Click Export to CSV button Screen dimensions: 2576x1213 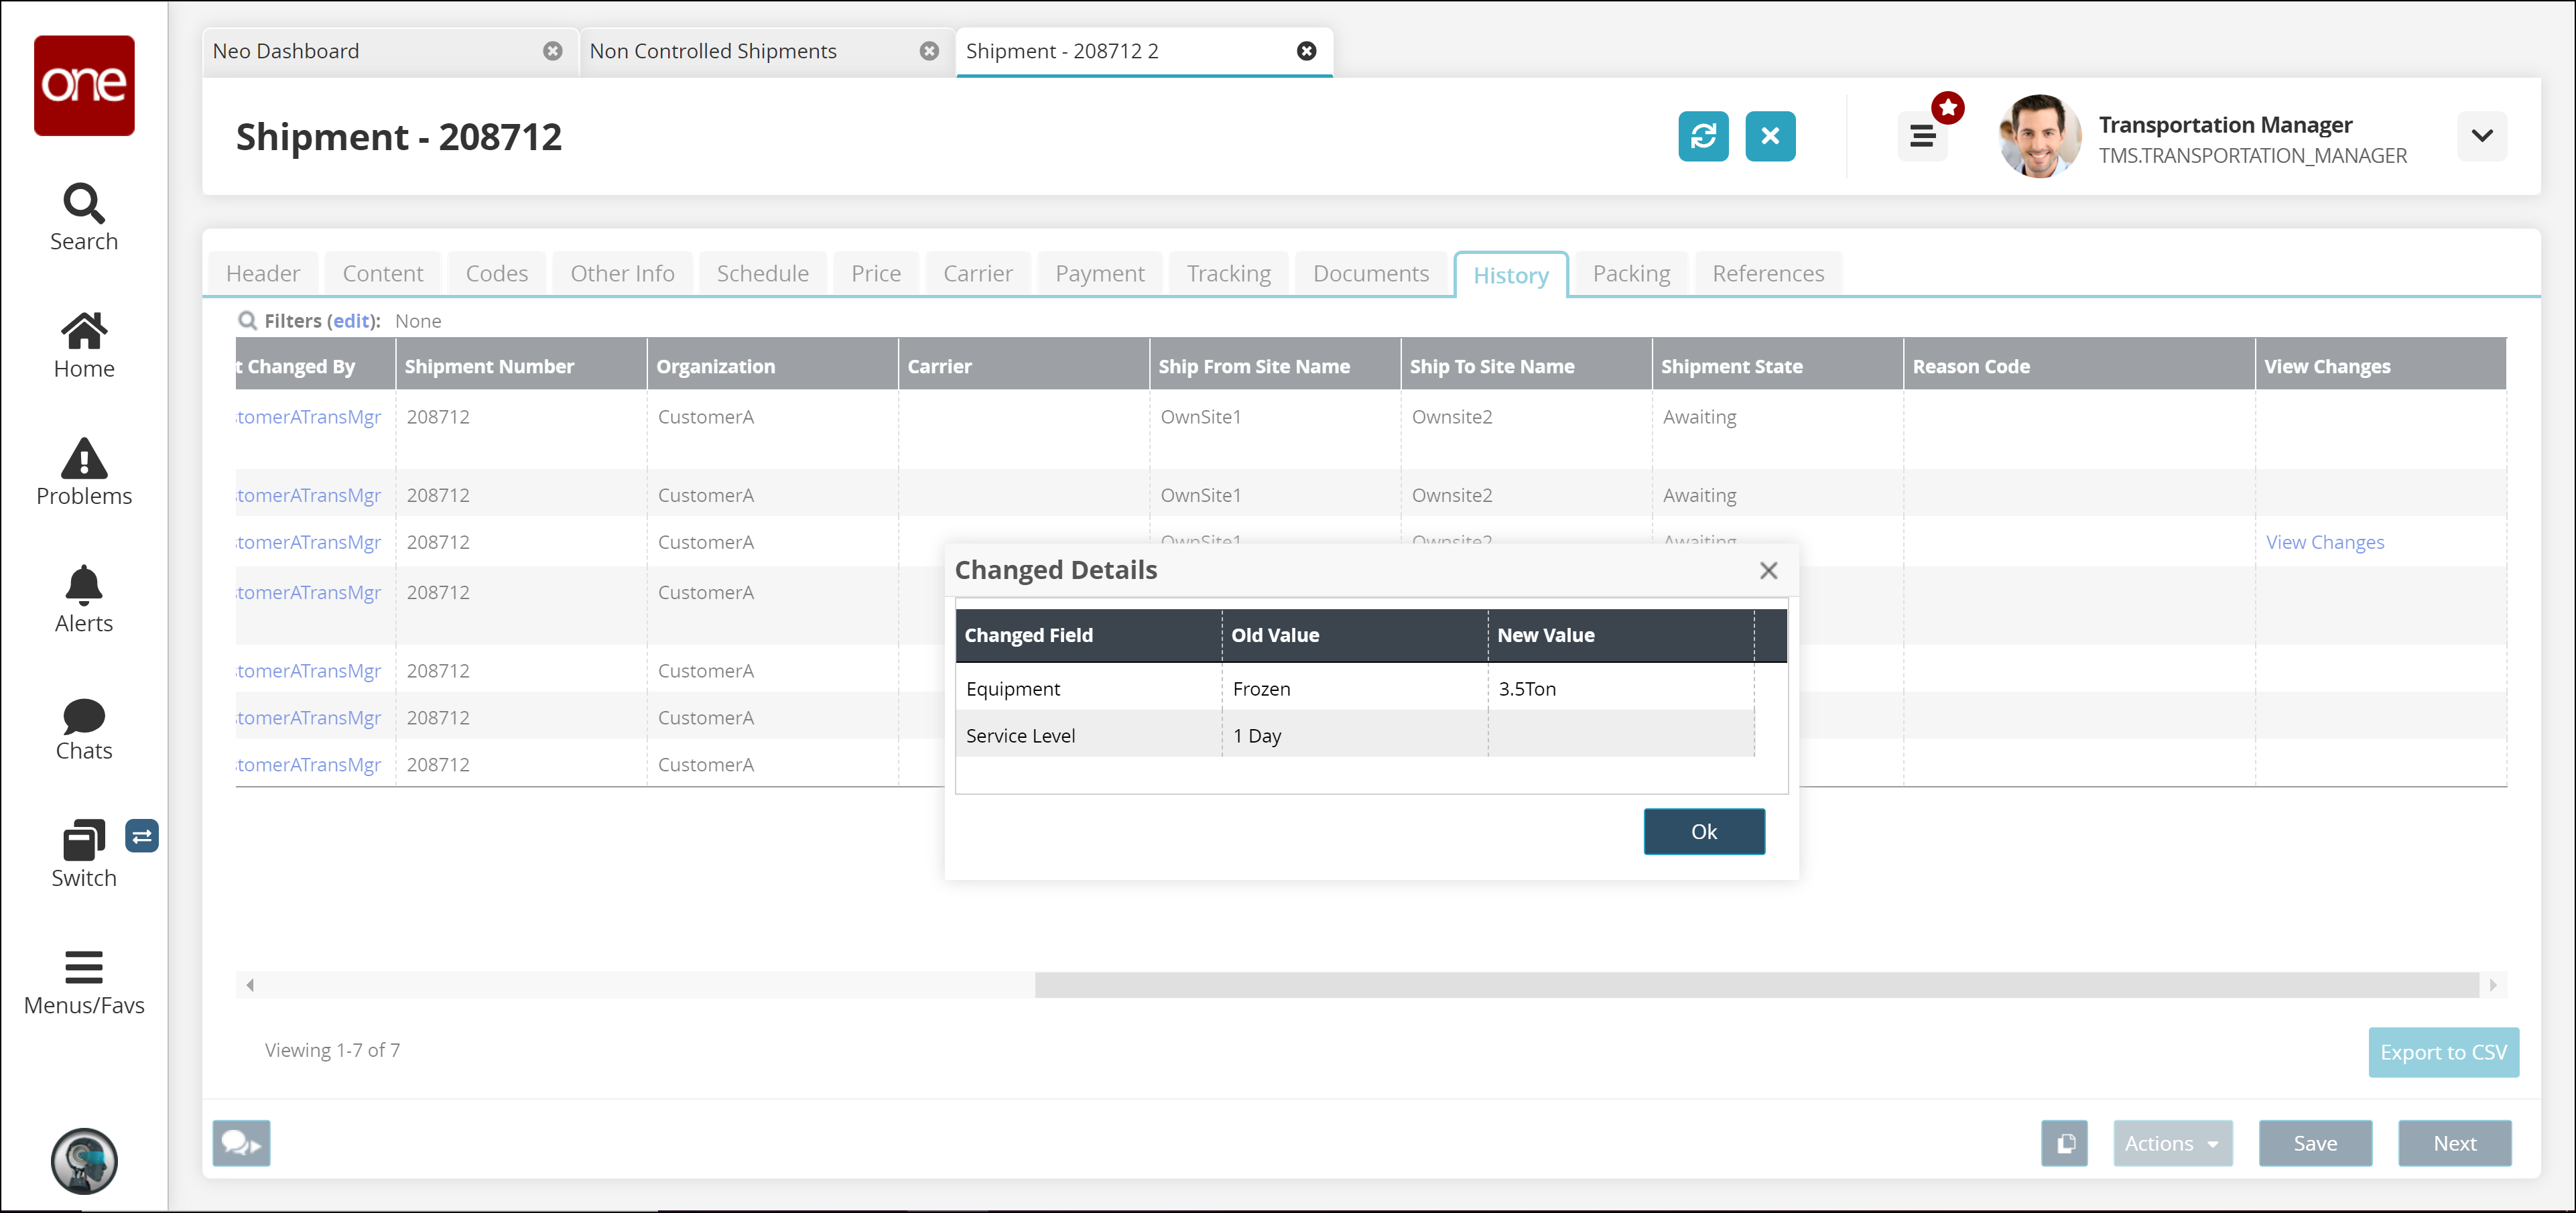tap(2442, 1052)
